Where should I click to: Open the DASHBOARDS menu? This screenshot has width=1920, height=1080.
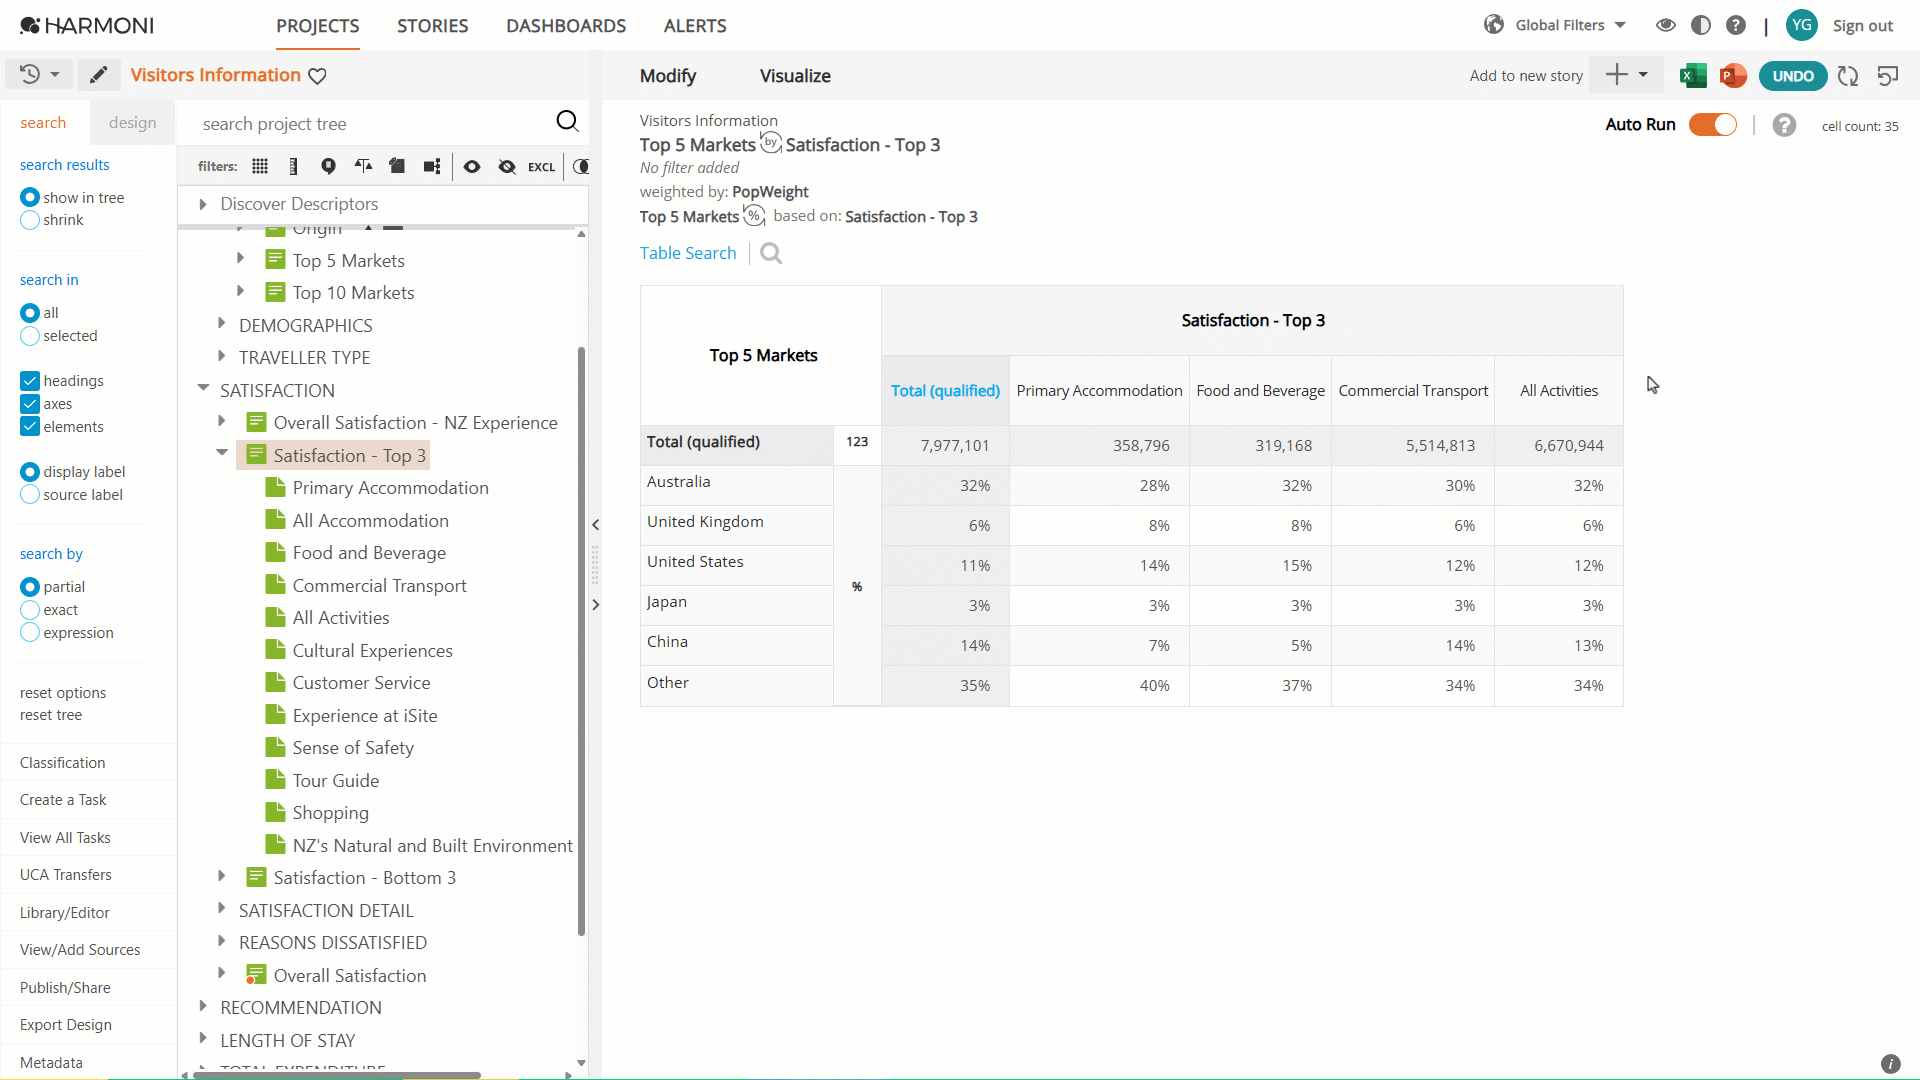click(x=566, y=26)
